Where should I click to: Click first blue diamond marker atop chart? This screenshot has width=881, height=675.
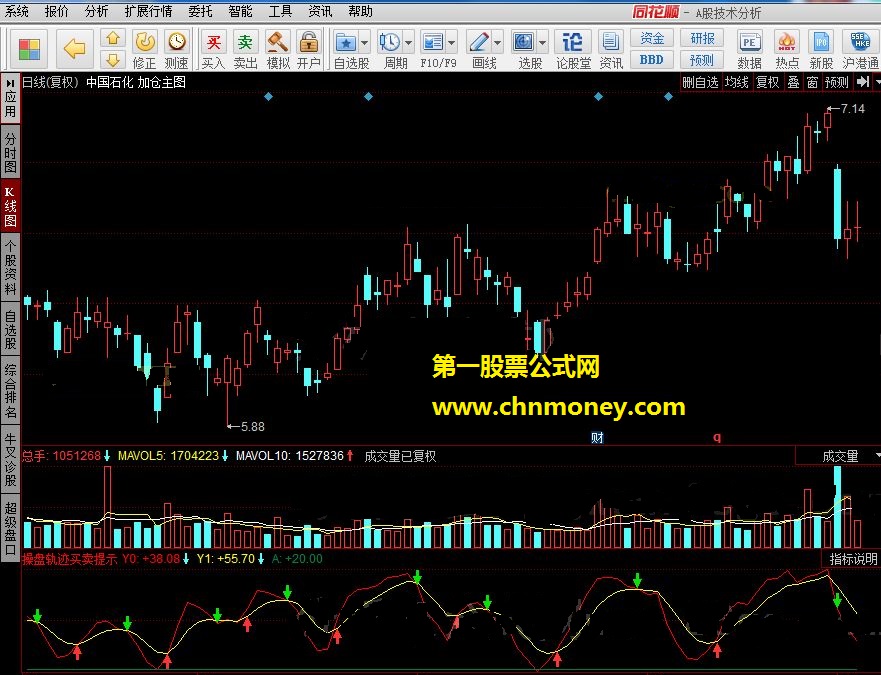coord(269,97)
